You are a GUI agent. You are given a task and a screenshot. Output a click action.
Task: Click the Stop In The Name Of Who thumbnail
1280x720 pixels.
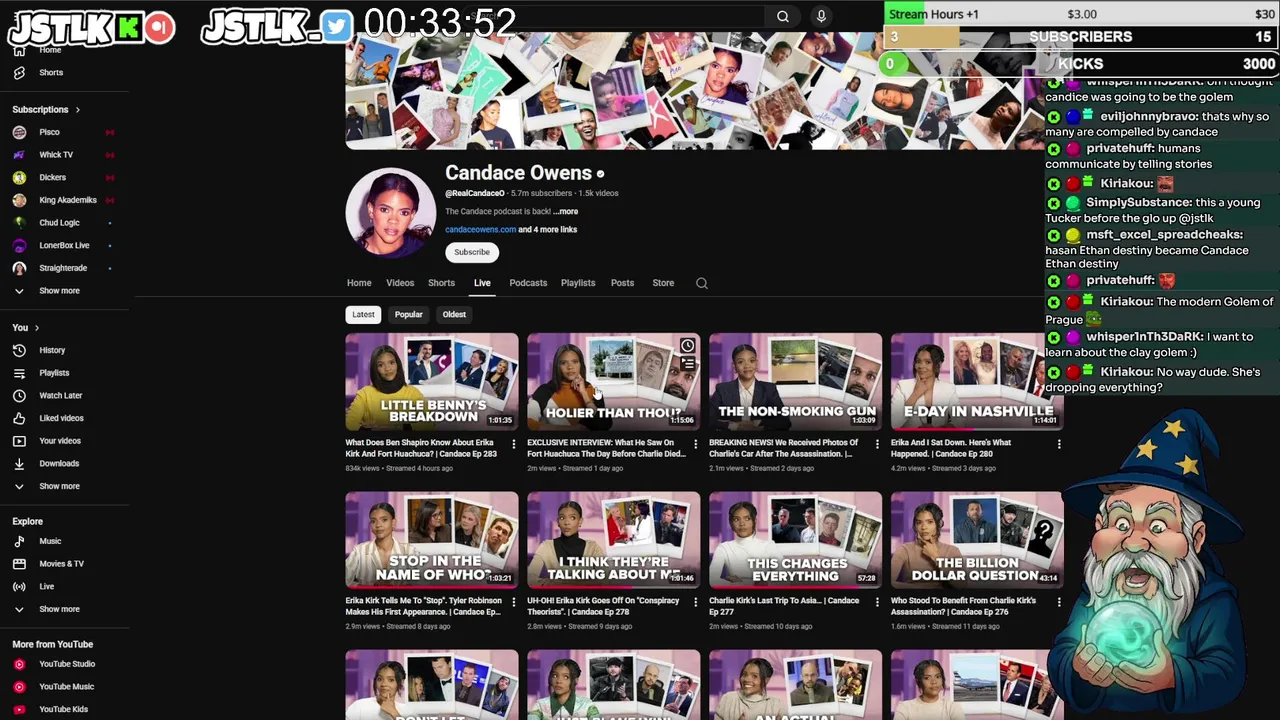pos(432,540)
